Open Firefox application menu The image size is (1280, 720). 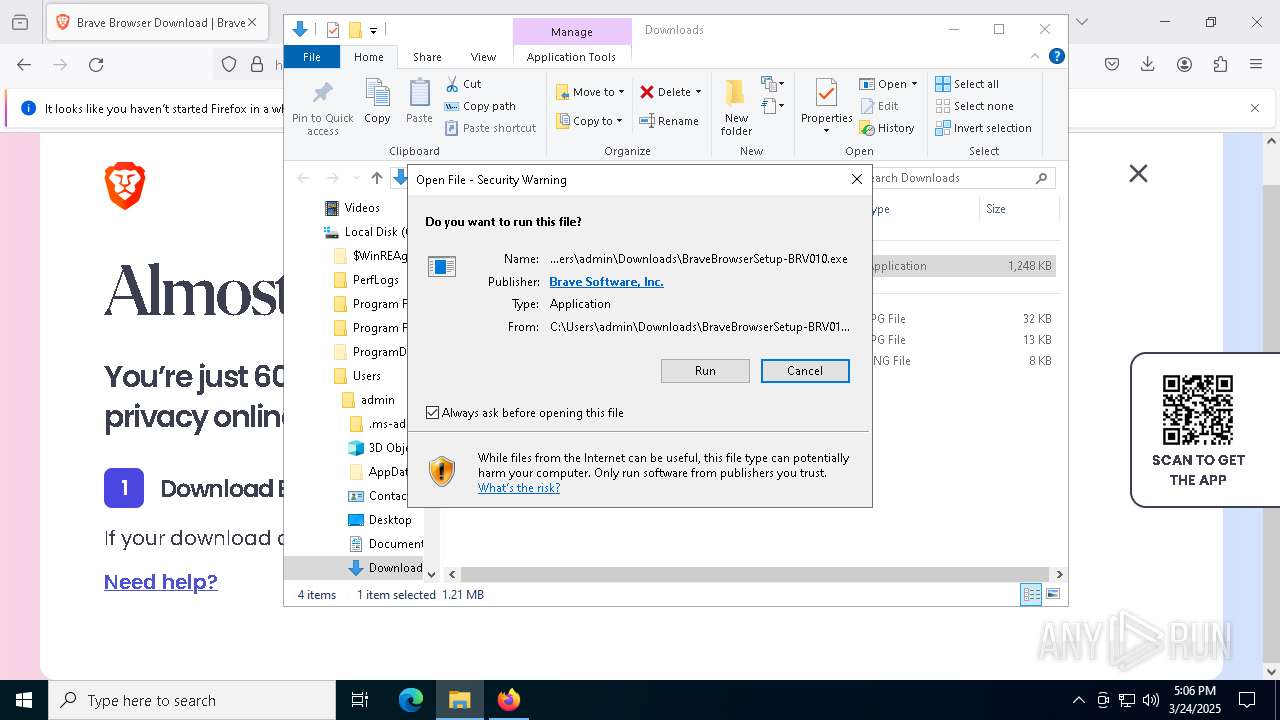click(1256, 64)
